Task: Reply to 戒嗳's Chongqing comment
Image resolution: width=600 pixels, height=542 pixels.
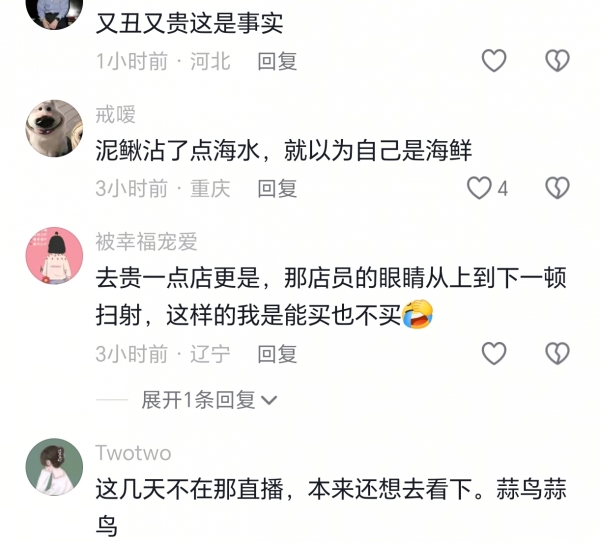Action: pos(277,189)
